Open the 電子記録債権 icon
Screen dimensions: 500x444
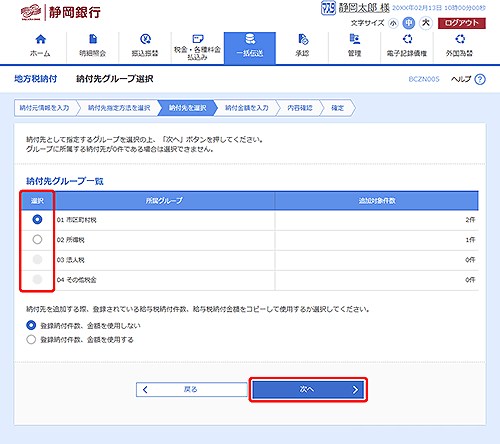coord(407,39)
